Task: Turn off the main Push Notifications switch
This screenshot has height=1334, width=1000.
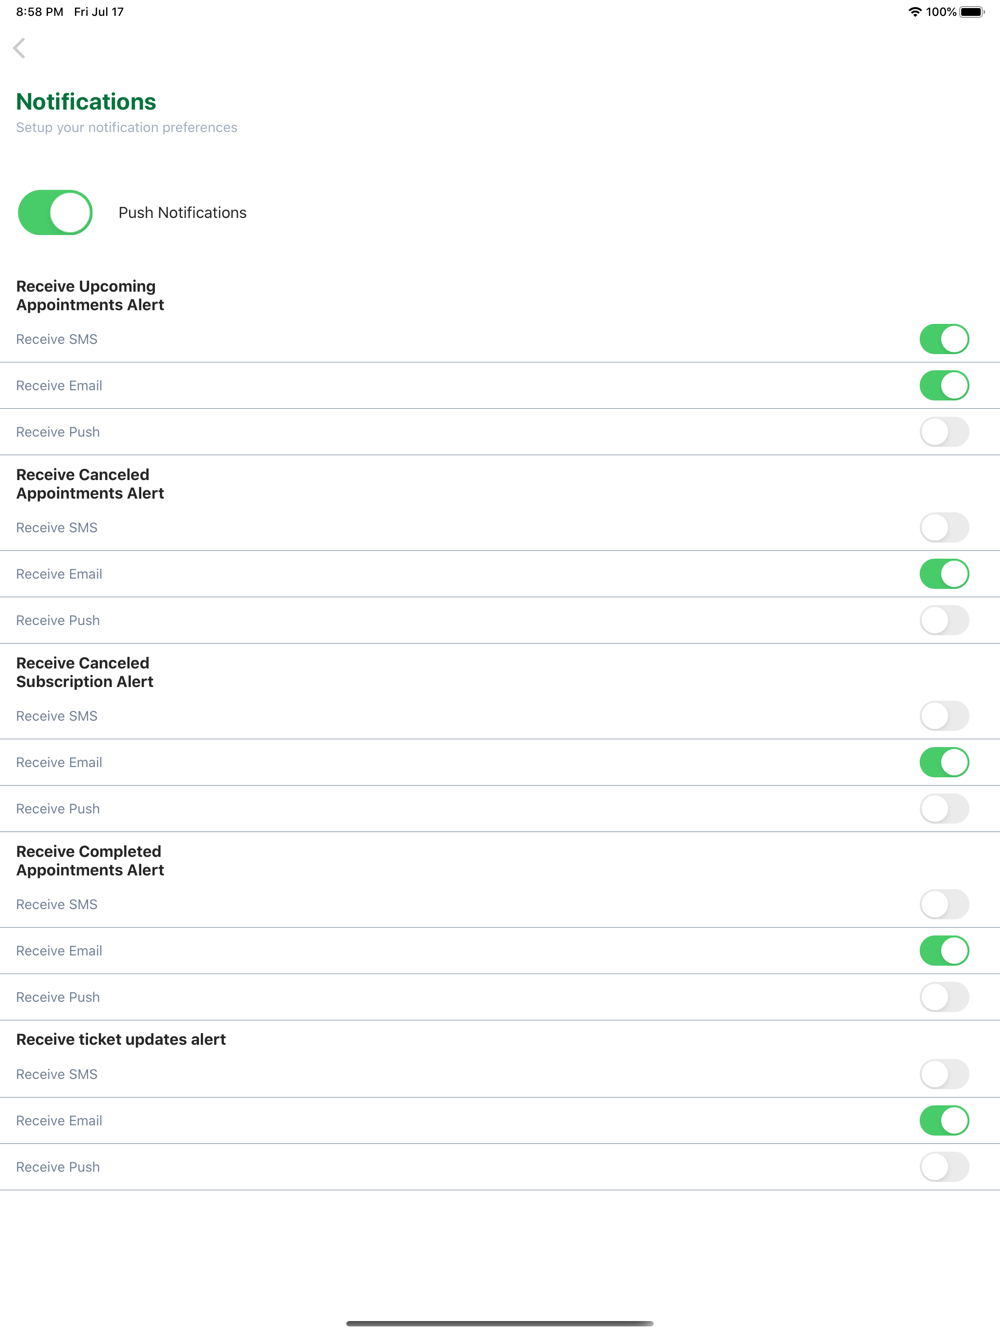Action: 55,212
